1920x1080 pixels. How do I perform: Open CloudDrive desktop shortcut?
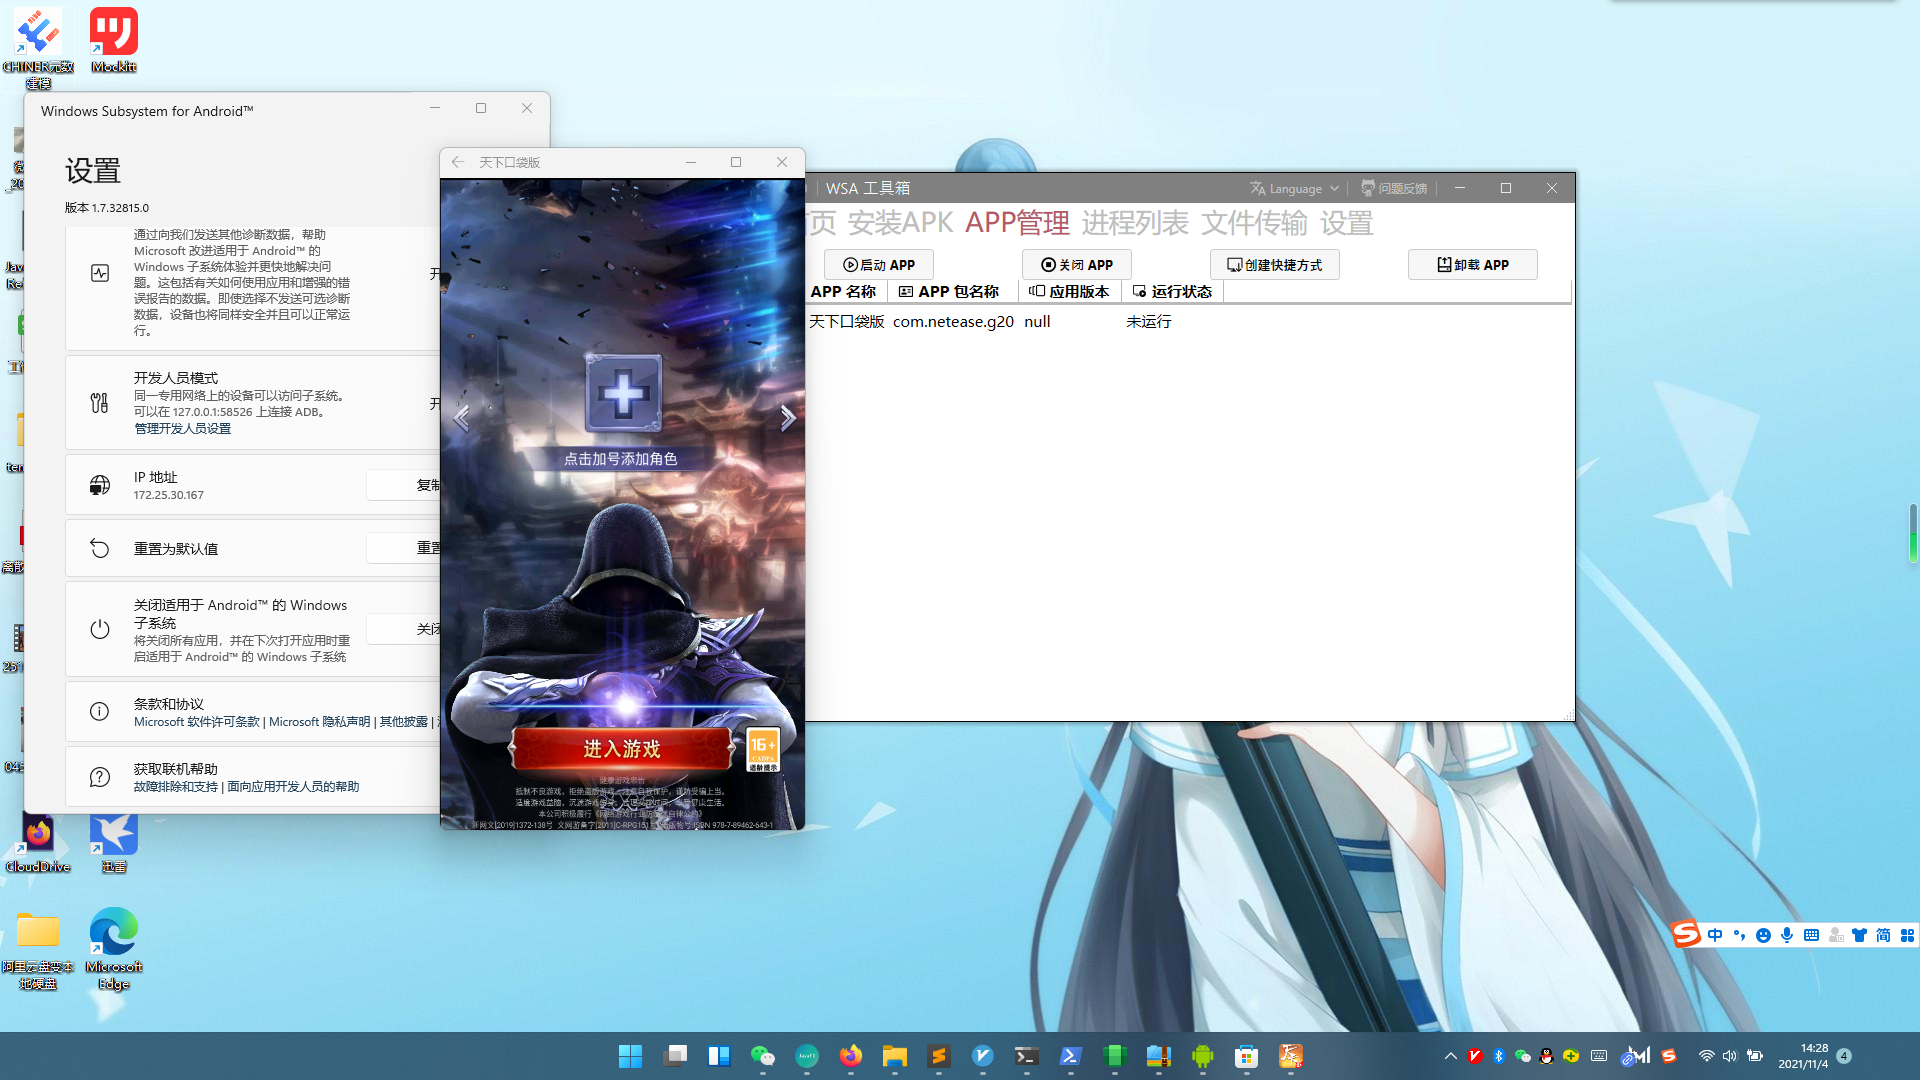(38, 843)
